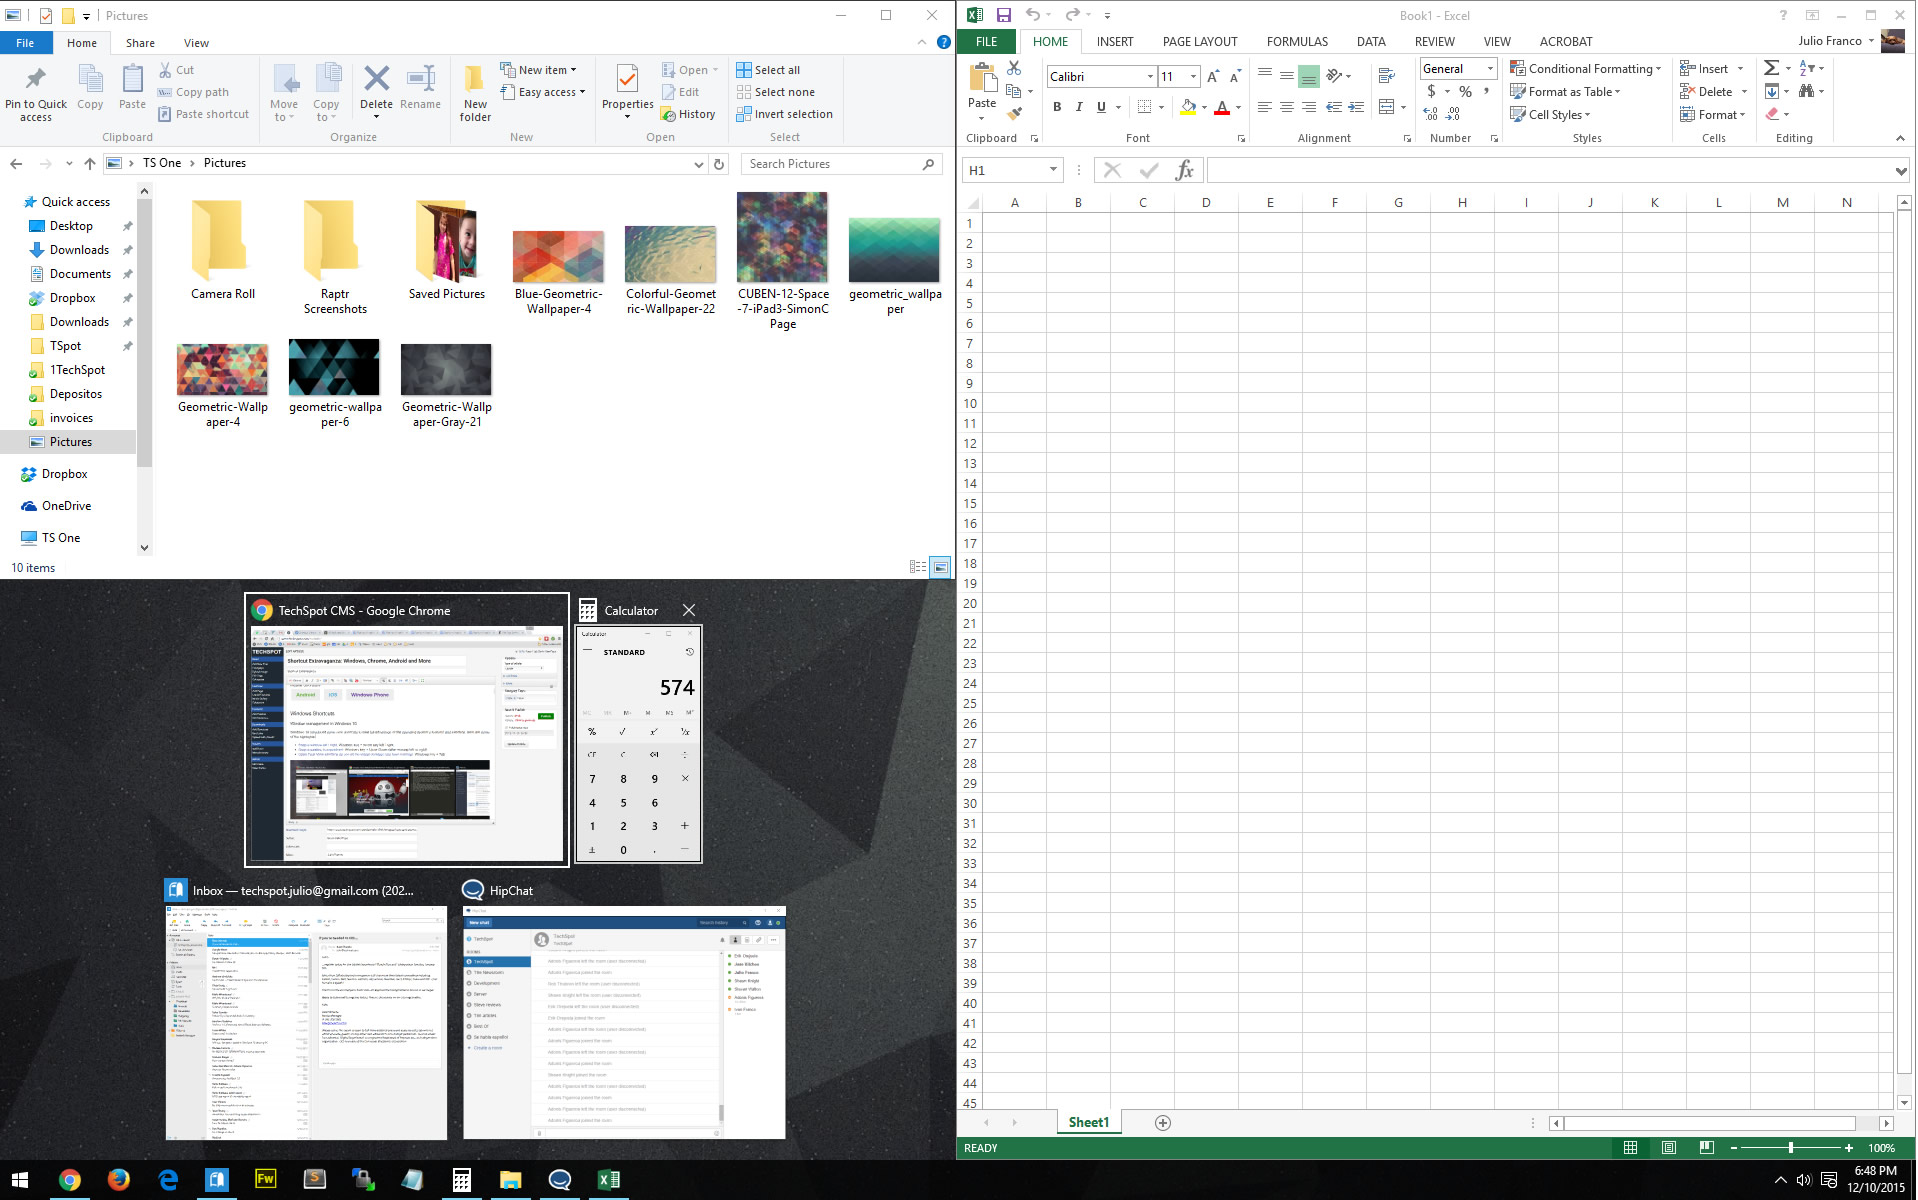The width and height of the screenshot is (1918, 1200).
Task: Click Rename in File Explorer ribbon
Action: [420, 87]
